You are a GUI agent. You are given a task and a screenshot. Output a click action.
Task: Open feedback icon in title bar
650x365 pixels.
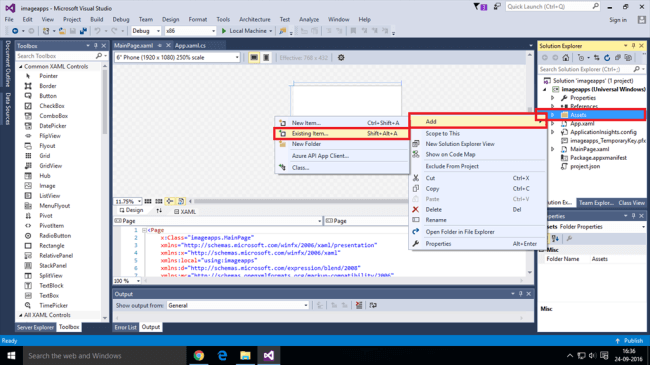(x=497, y=7)
